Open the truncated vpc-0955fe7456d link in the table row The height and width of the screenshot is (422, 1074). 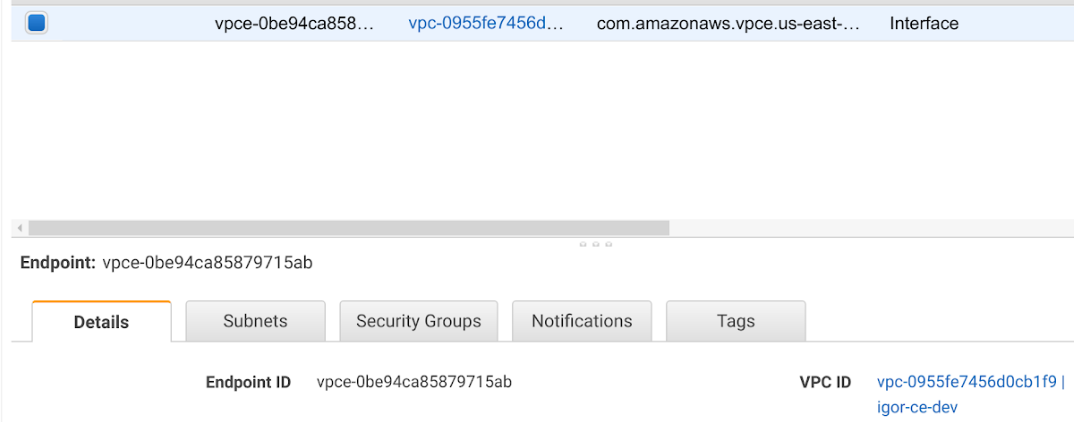tap(486, 24)
